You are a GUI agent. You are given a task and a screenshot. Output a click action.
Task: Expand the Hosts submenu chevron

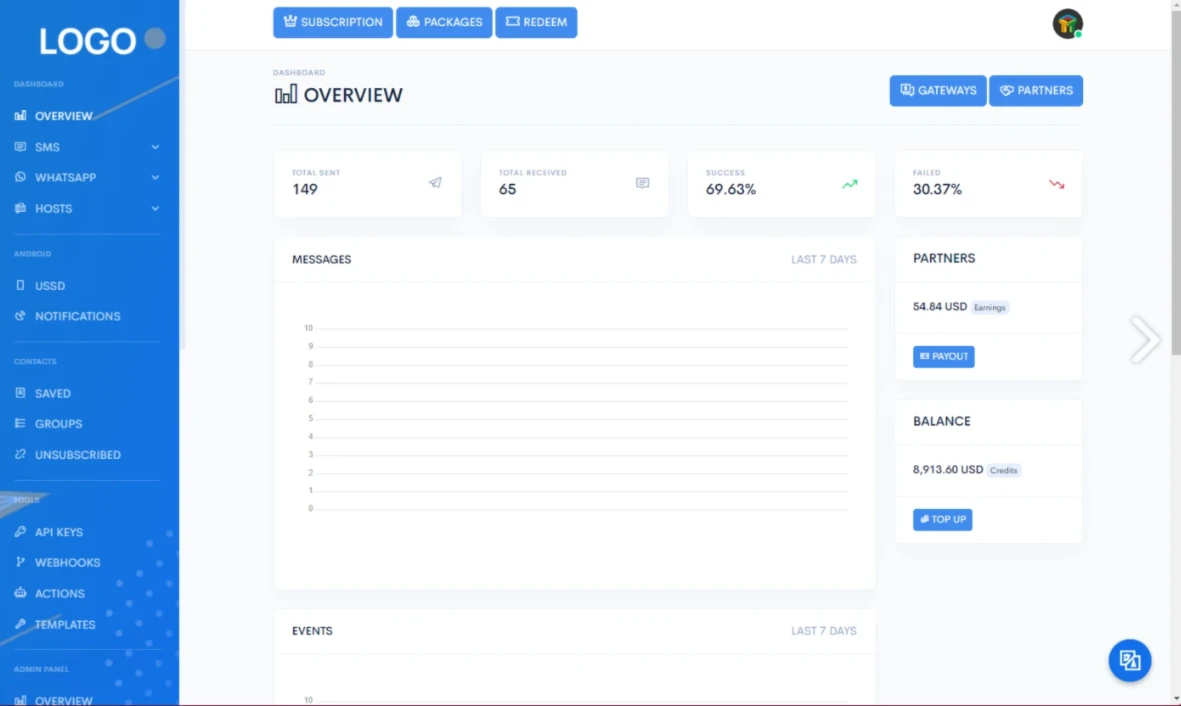tap(155, 209)
